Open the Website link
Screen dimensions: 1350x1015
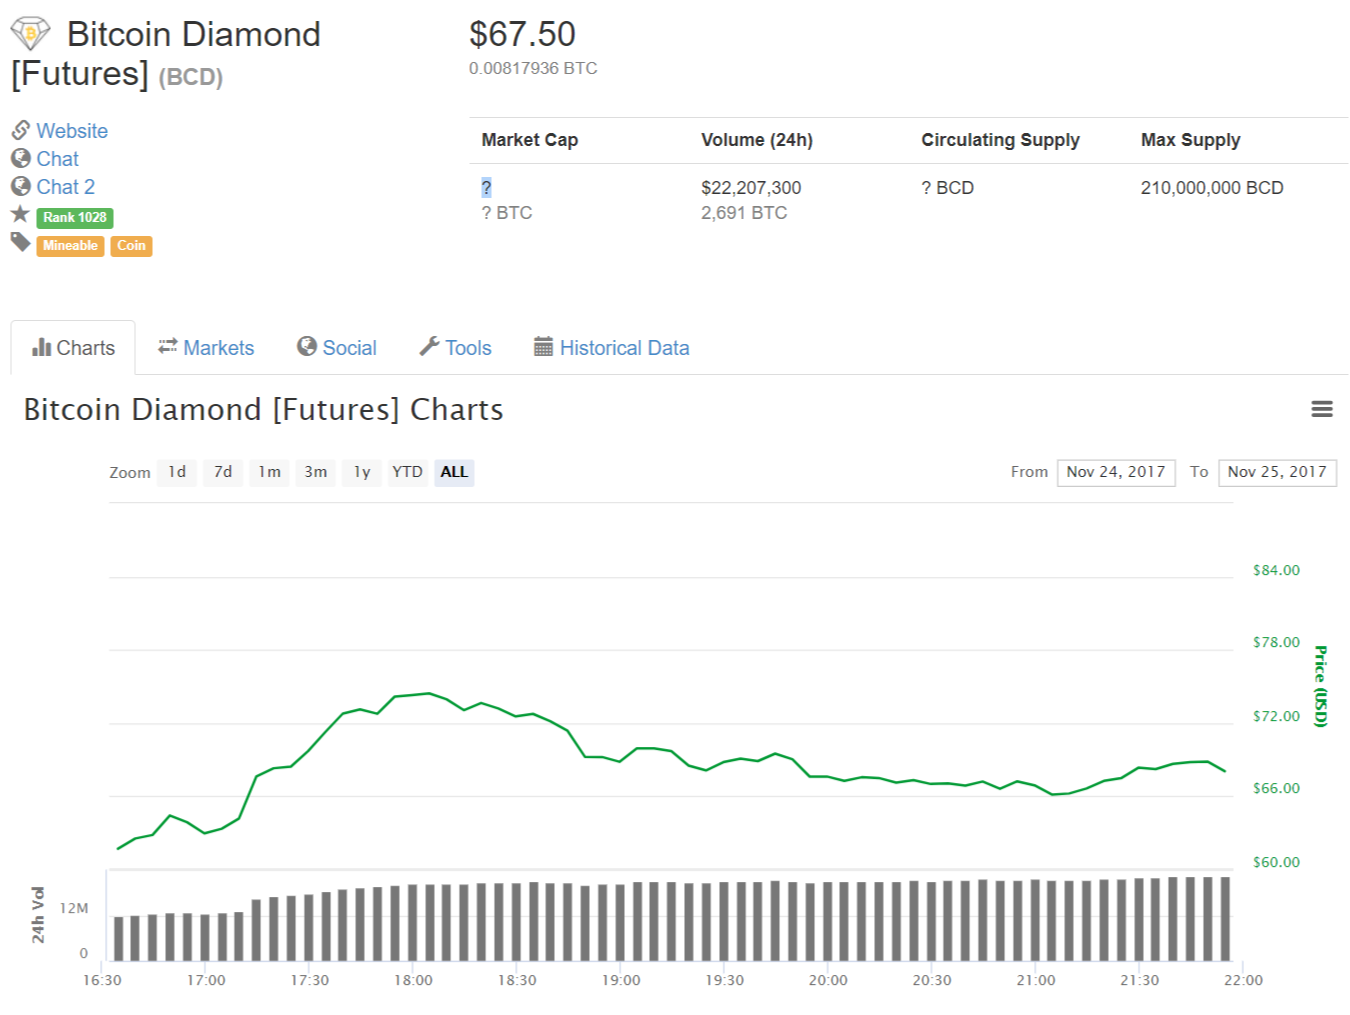(x=72, y=130)
